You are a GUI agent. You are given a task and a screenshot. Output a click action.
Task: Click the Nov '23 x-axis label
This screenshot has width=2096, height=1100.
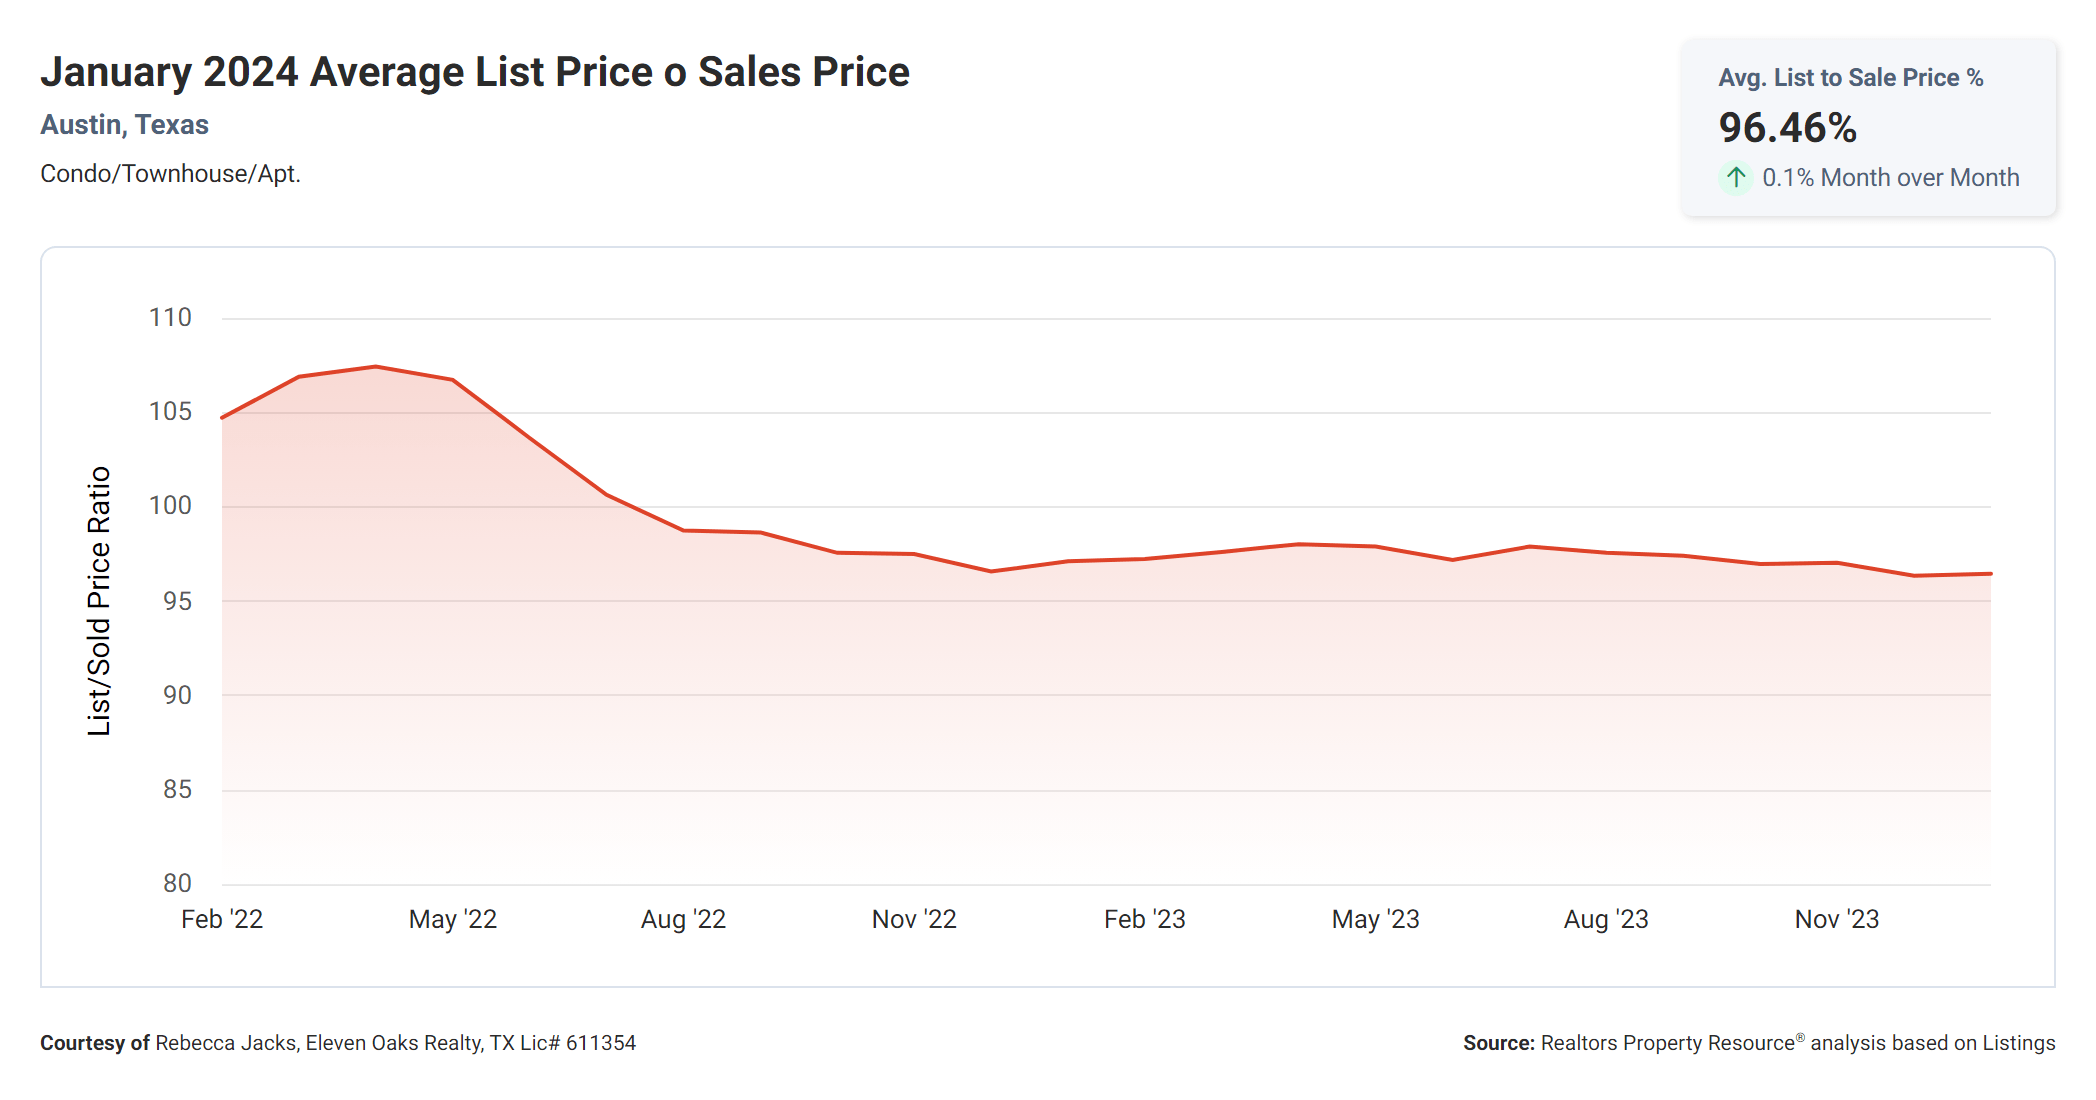click(1837, 919)
